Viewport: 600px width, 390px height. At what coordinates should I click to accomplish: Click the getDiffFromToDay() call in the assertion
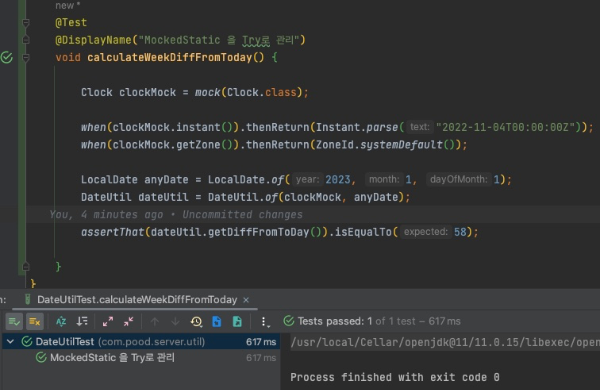[x=265, y=232]
